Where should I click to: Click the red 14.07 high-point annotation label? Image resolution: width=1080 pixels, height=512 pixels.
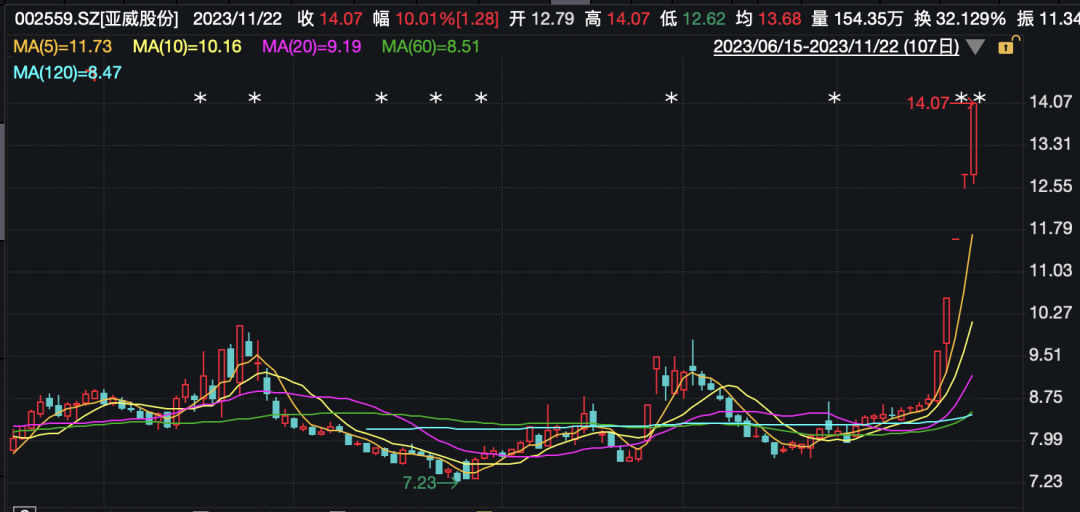point(927,104)
